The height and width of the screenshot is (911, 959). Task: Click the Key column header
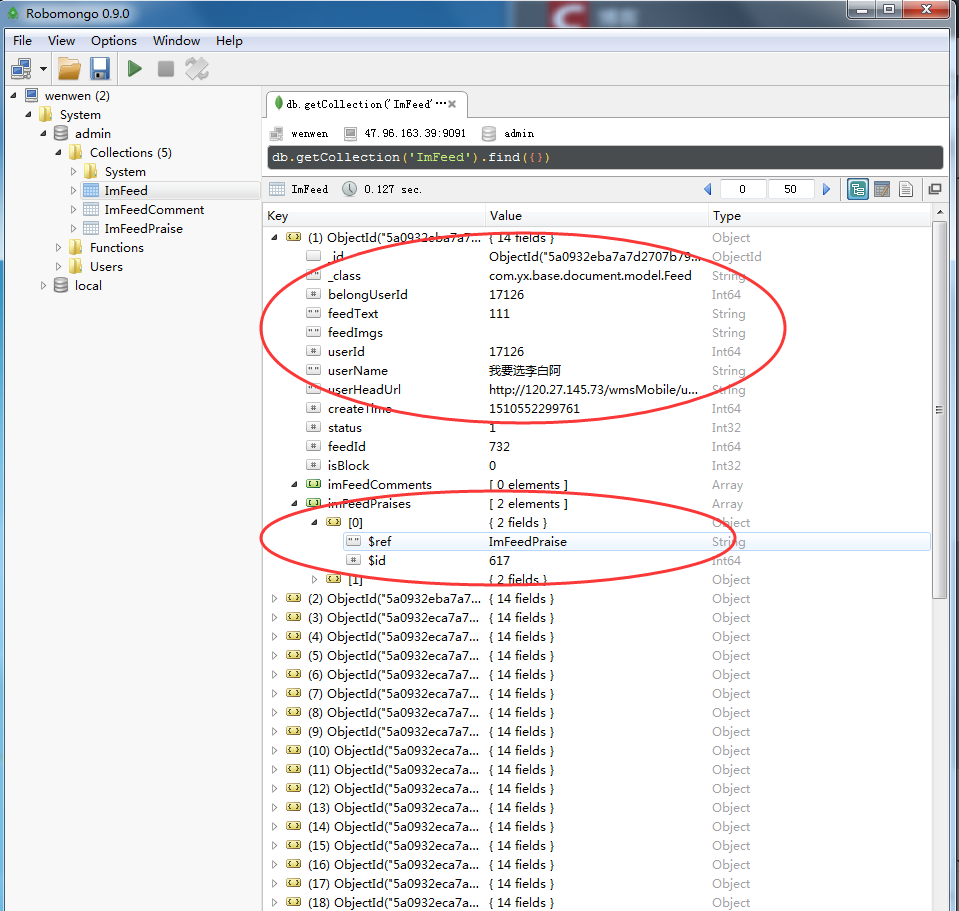(x=375, y=216)
